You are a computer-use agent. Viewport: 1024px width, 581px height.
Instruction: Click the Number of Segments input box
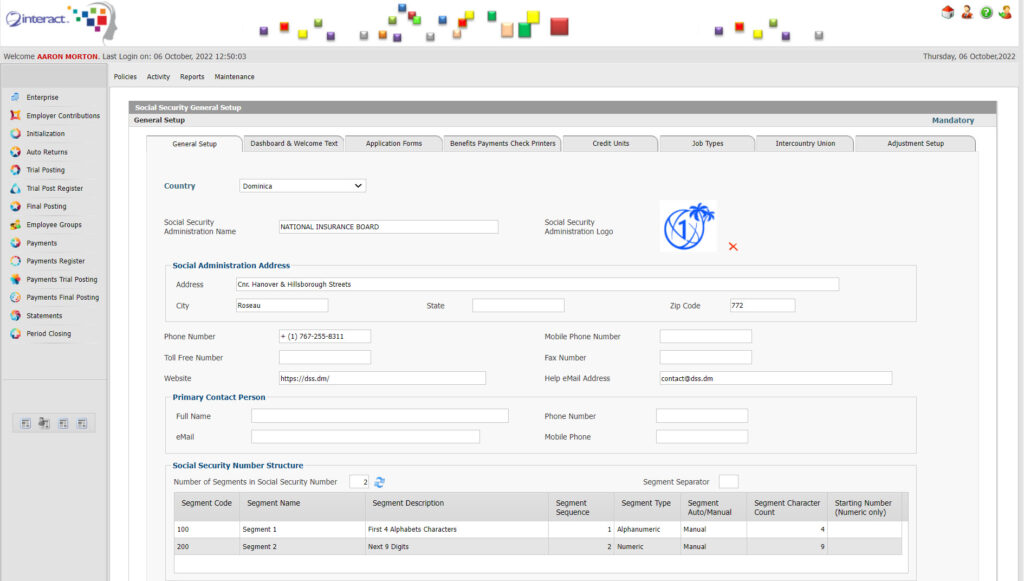pos(359,482)
